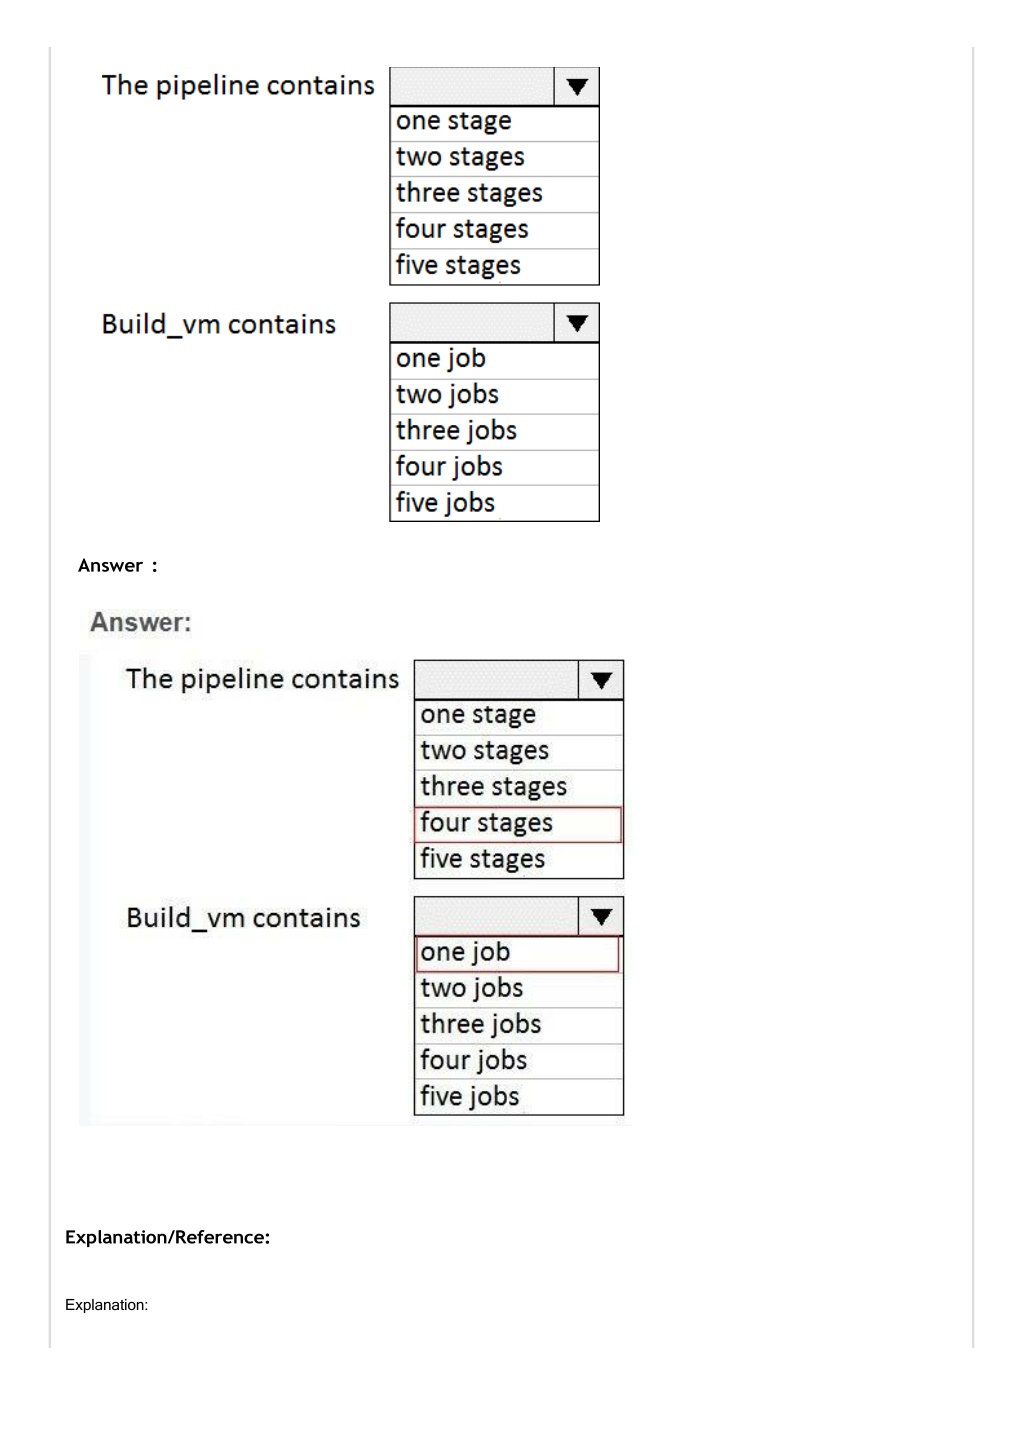This screenshot has height=1447, width=1024.
Task: Select 'three jobs' in the answer list
Action: pos(518,1025)
